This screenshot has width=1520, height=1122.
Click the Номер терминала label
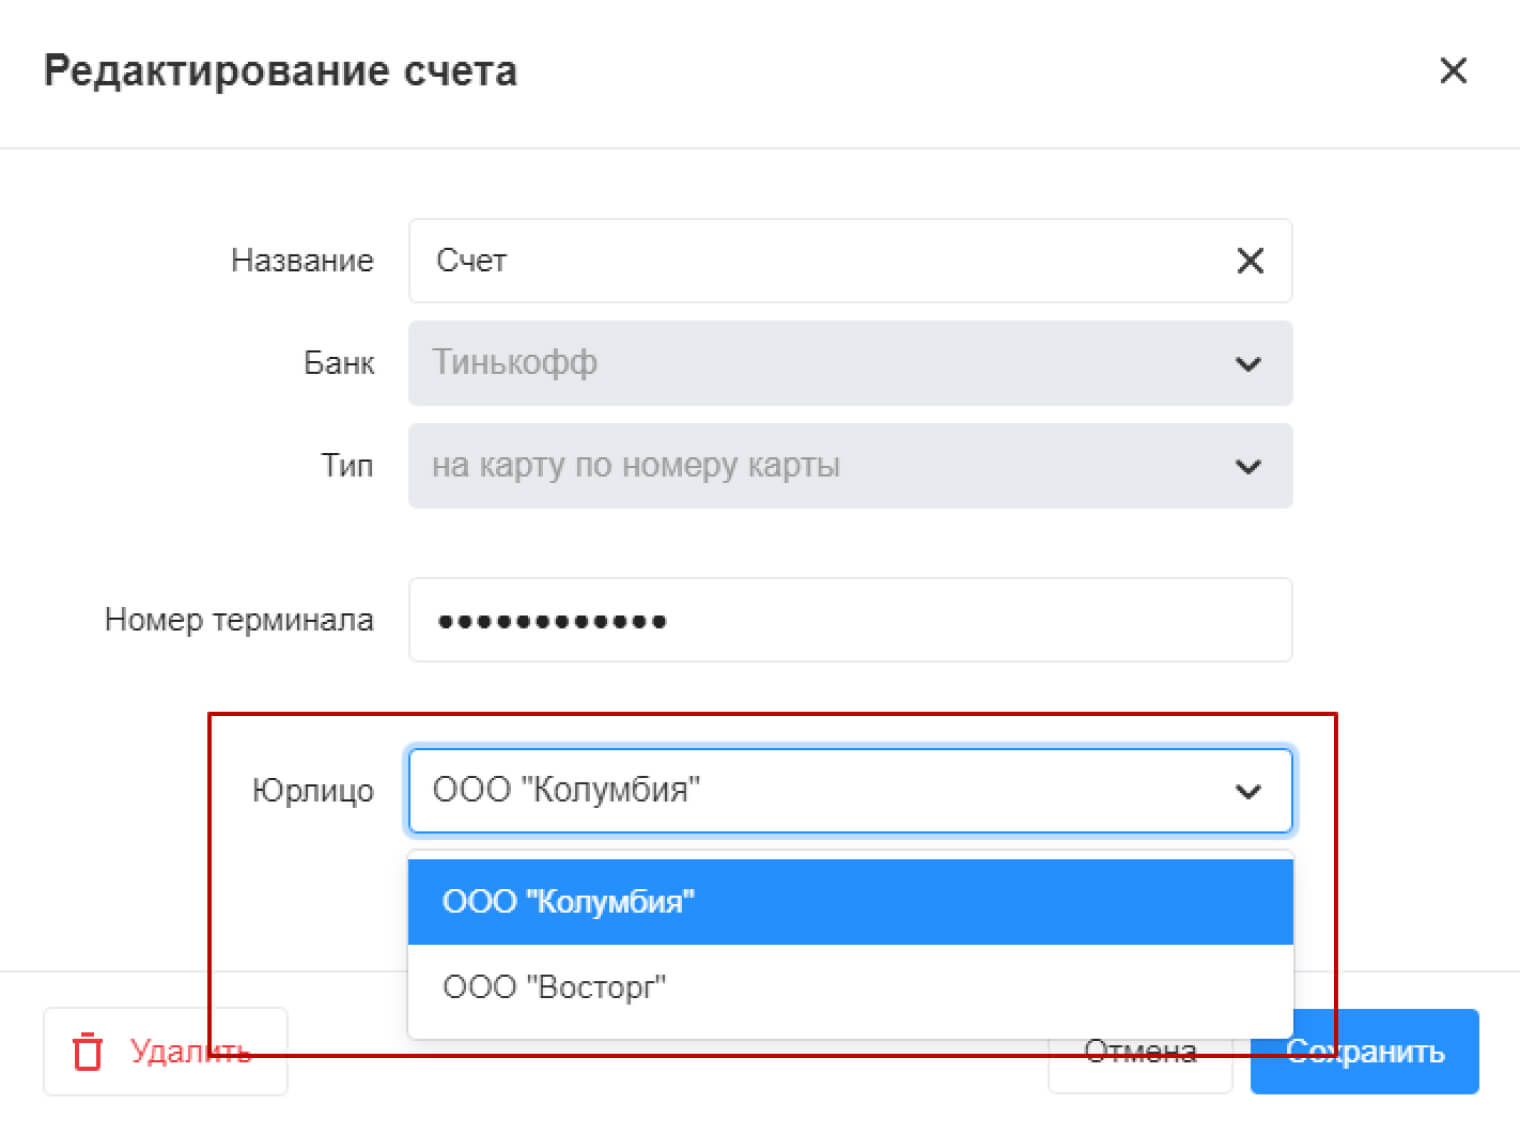click(x=239, y=620)
